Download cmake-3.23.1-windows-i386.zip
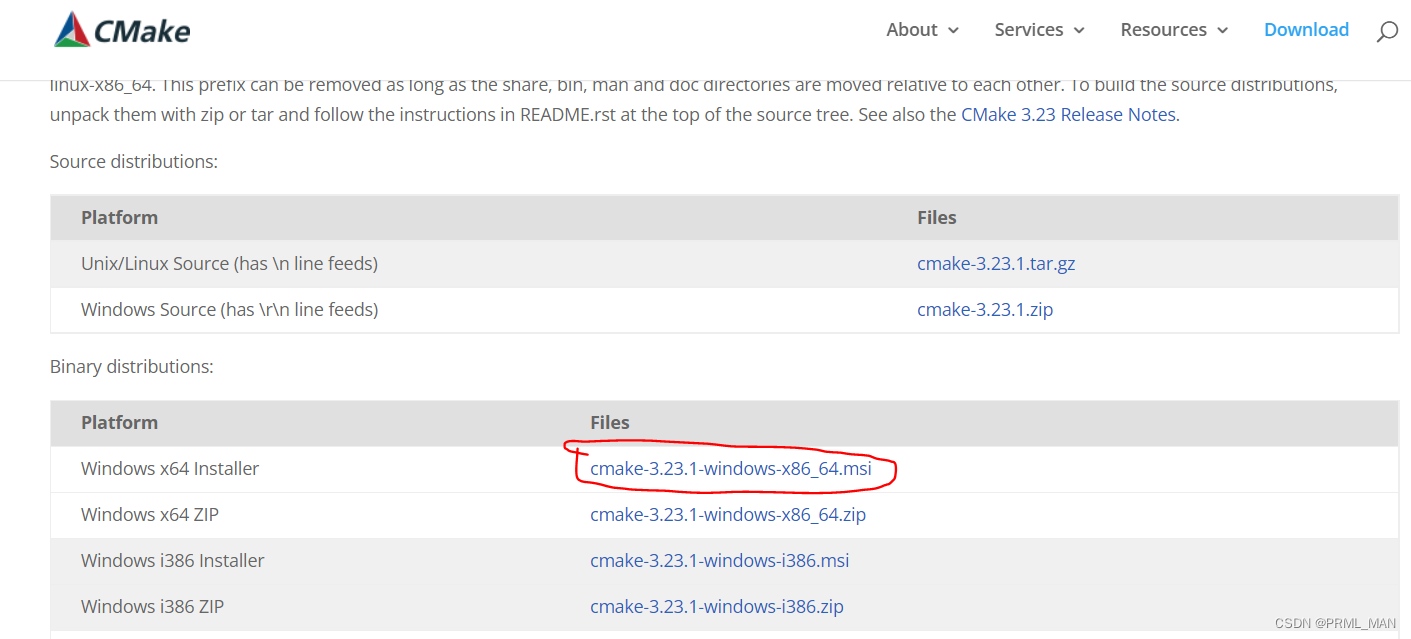Image resolution: width=1411 pixels, height=639 pixels. click(717, 607)
